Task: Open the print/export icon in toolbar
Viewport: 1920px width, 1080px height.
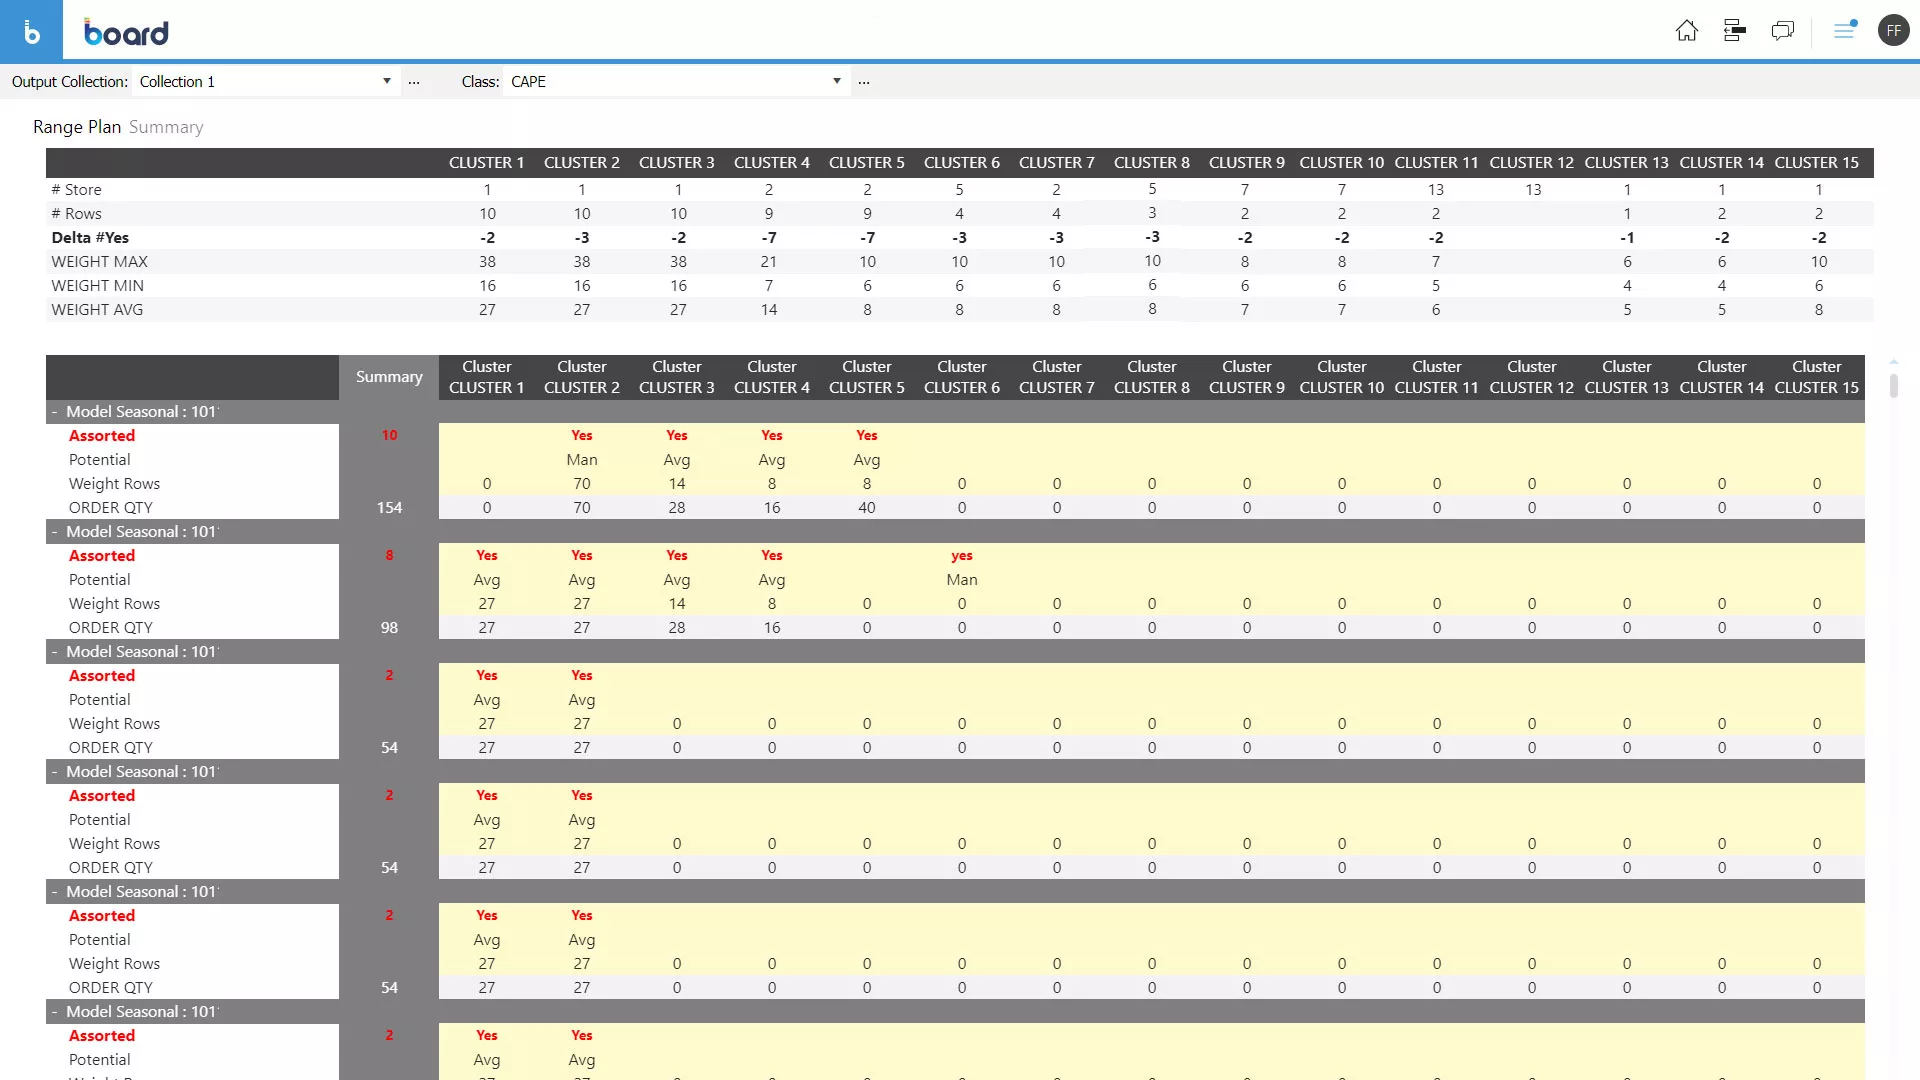Action: point(1735,30)
